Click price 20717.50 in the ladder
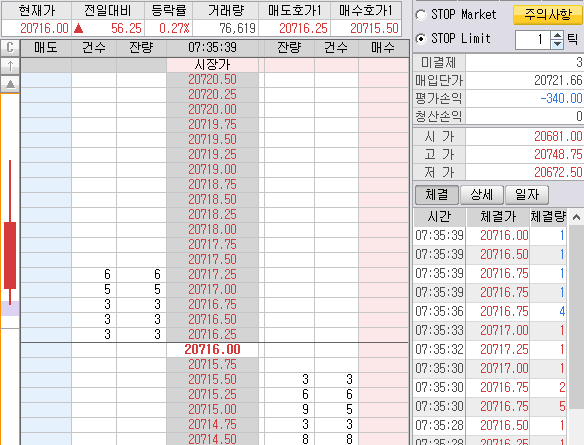 click(212, 260)
